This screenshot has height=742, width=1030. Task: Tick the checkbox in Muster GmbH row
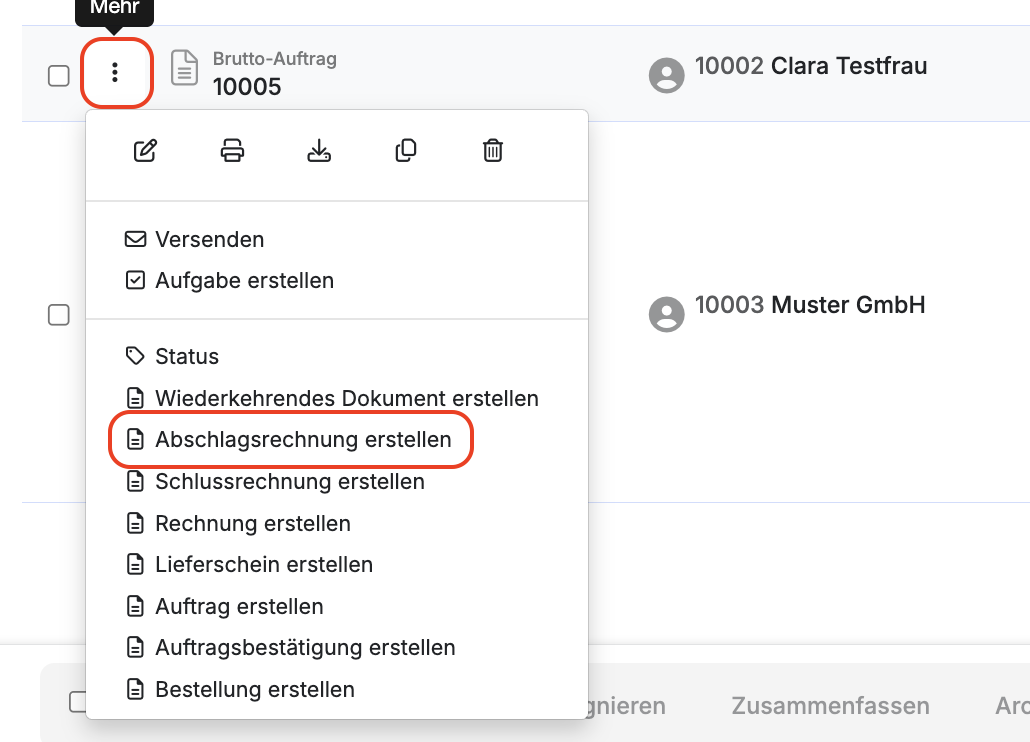(59, 315)
